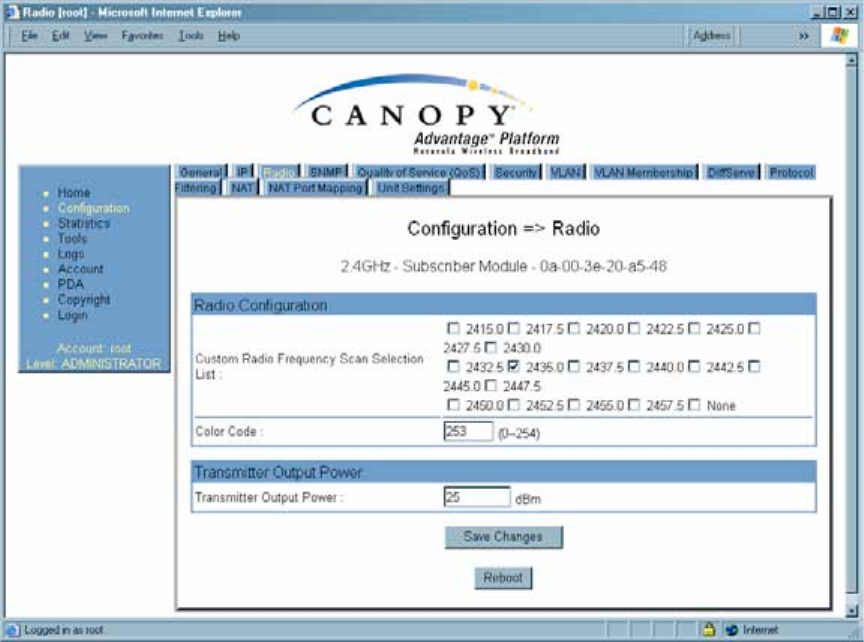
Task: Click the page icon beside Logged in as root
Action: pos(12,629)
